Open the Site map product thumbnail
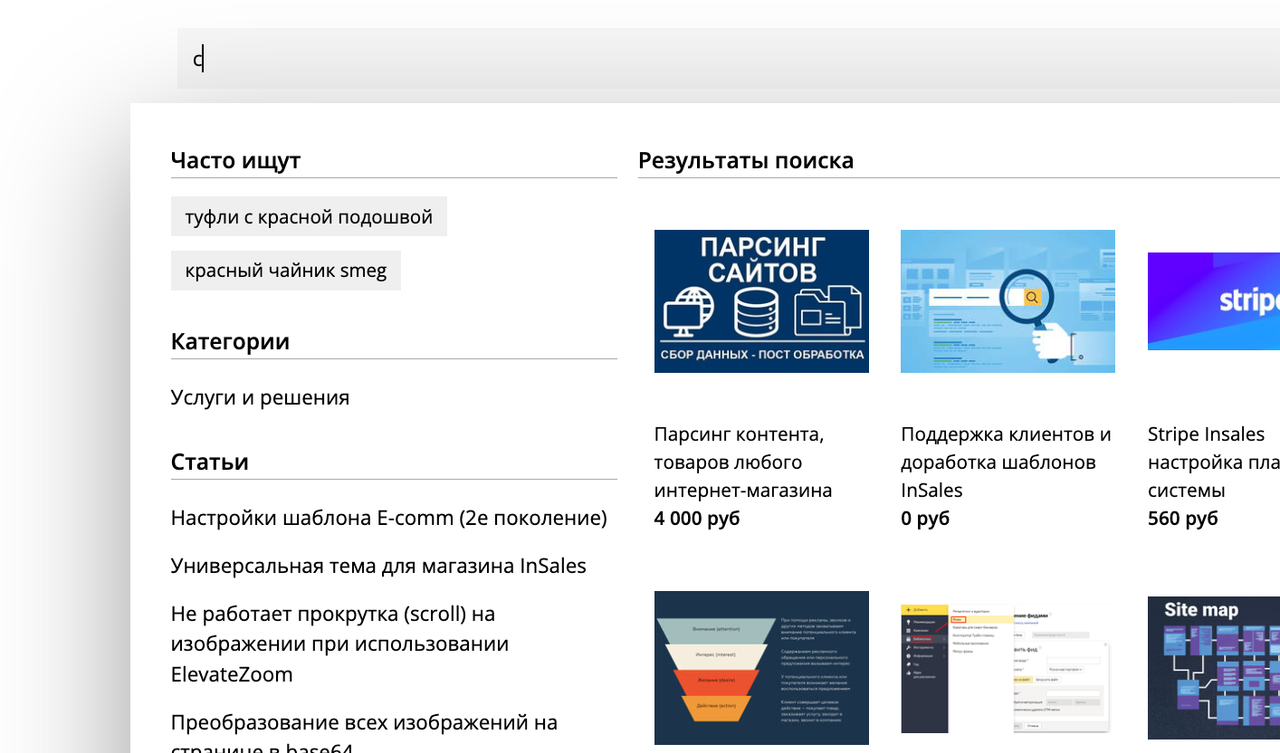The image size is (1280, 753). click(x=1214, y=668)
